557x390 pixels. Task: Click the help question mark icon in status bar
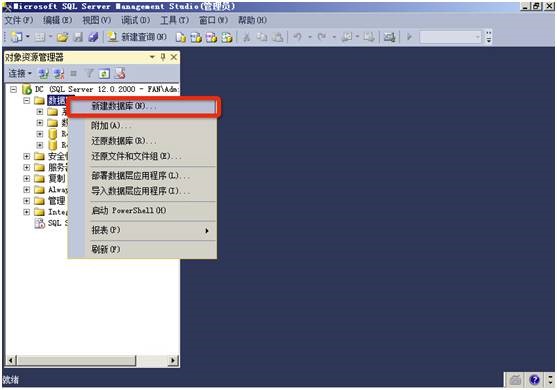[x=534, y=380]
